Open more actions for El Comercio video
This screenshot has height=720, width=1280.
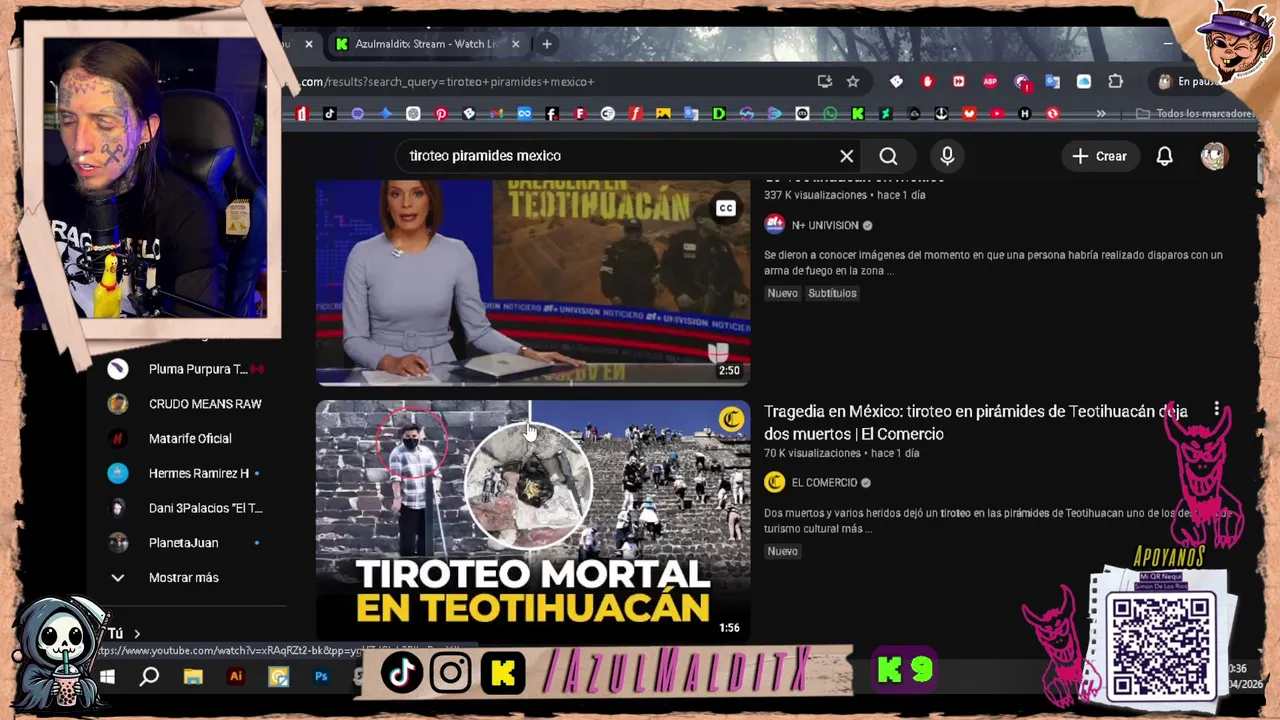click(x=1216, y=409)
